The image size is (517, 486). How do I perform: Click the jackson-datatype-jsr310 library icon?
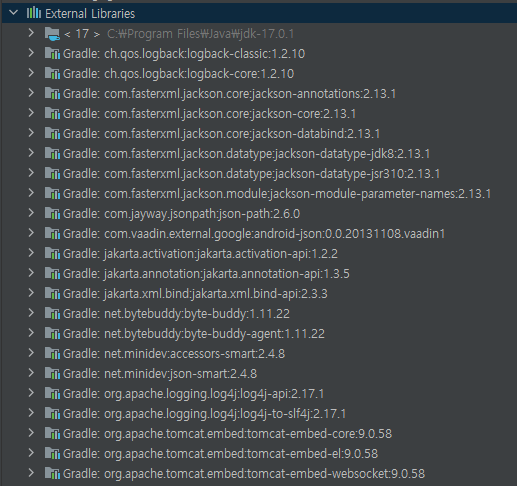tap(52, 173)
